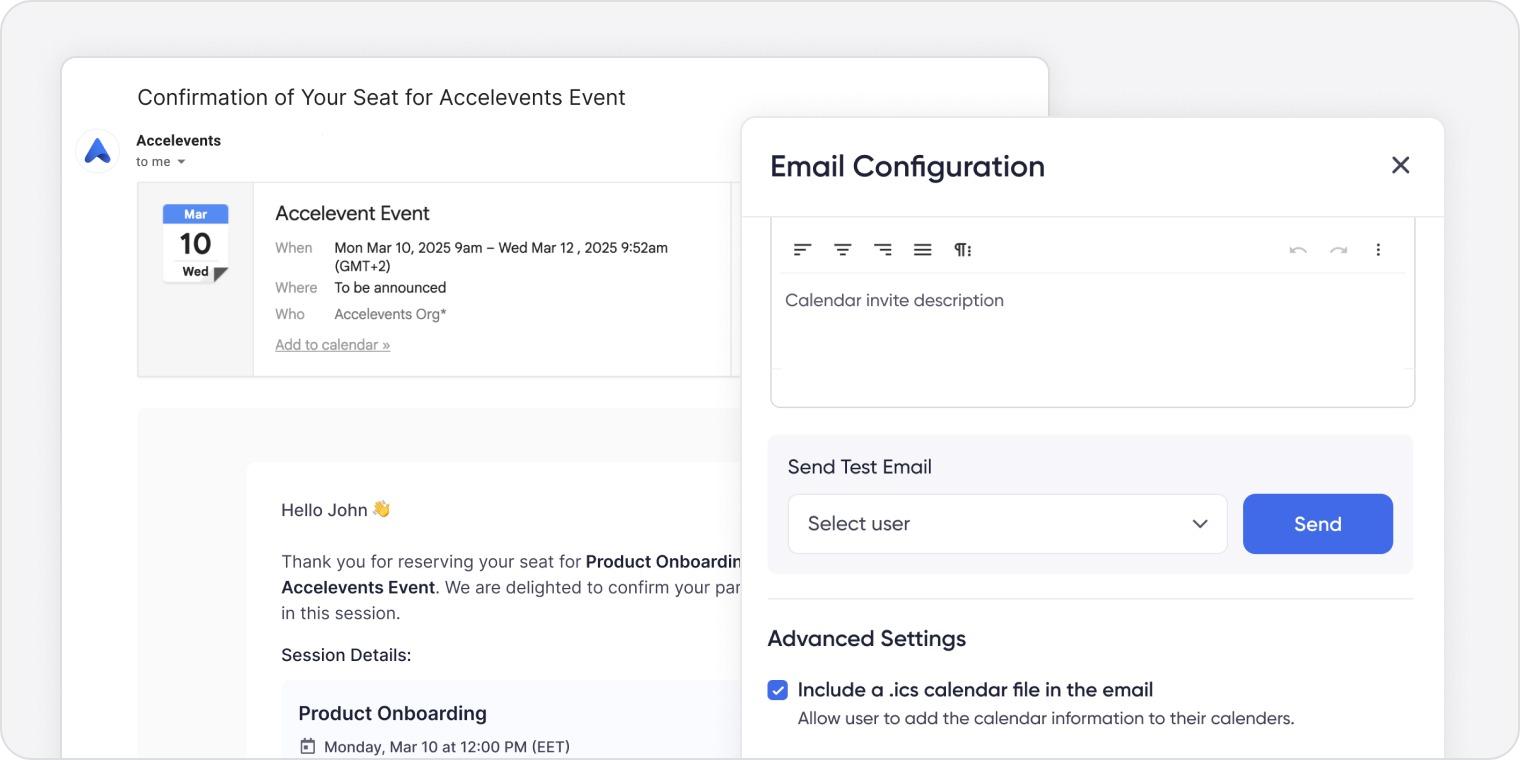This screenshot has height=760, width=1520.
Task: Open paragraph format options icon
Action: [x=962, y=250]
